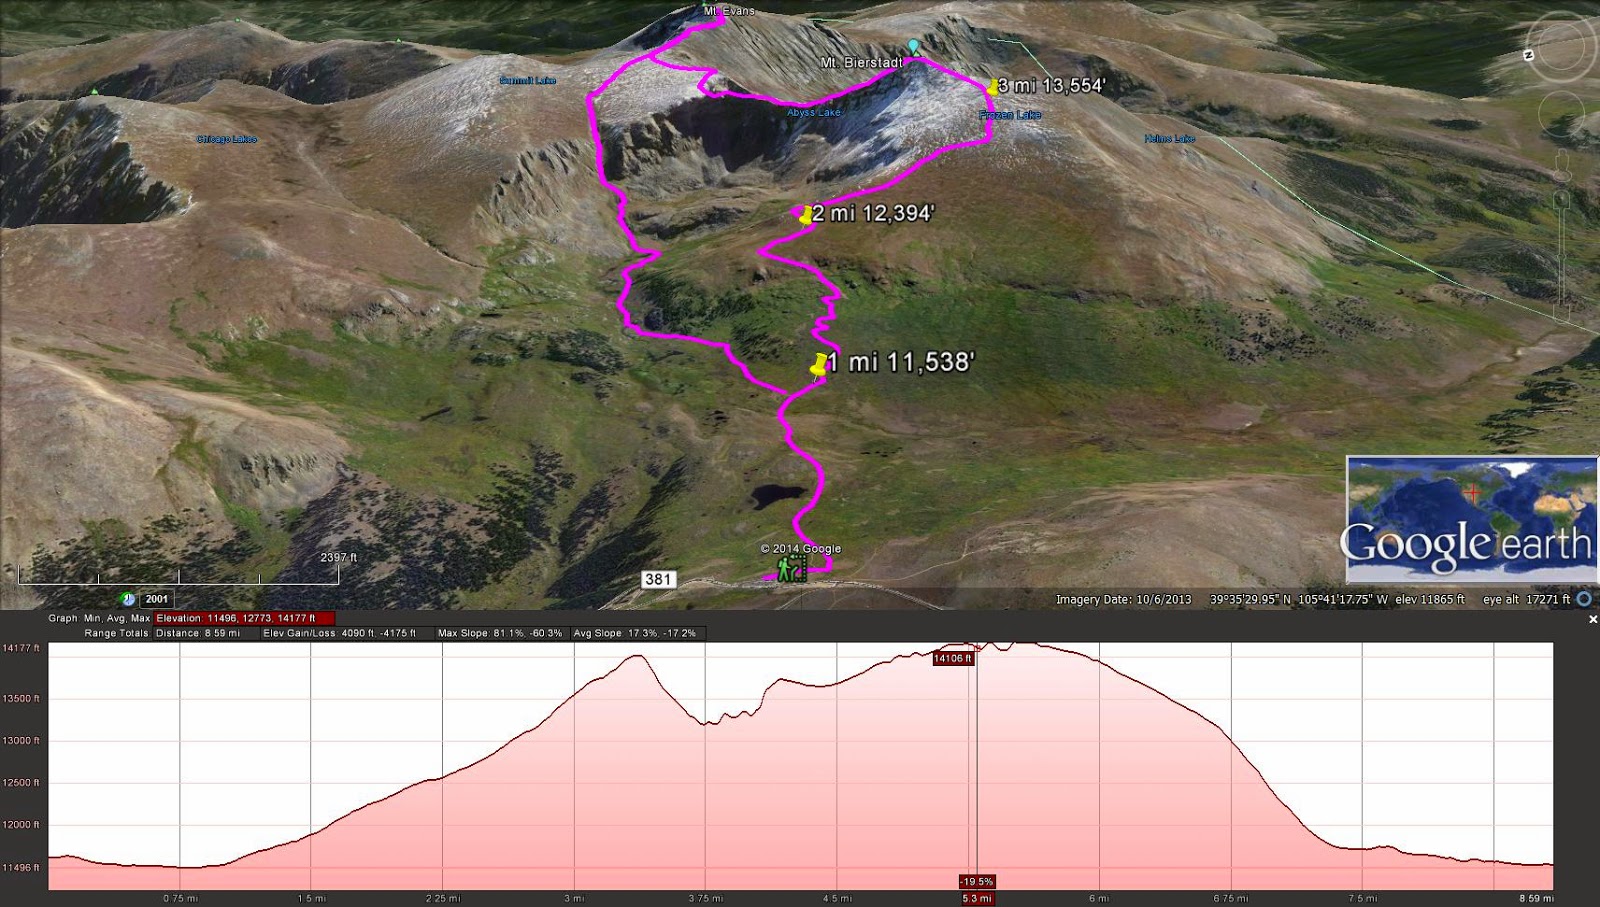Click the North 'N' compass indicator
This screenshot has width=1600, height=907.
pyautogui.click(x=1529, y=55)
